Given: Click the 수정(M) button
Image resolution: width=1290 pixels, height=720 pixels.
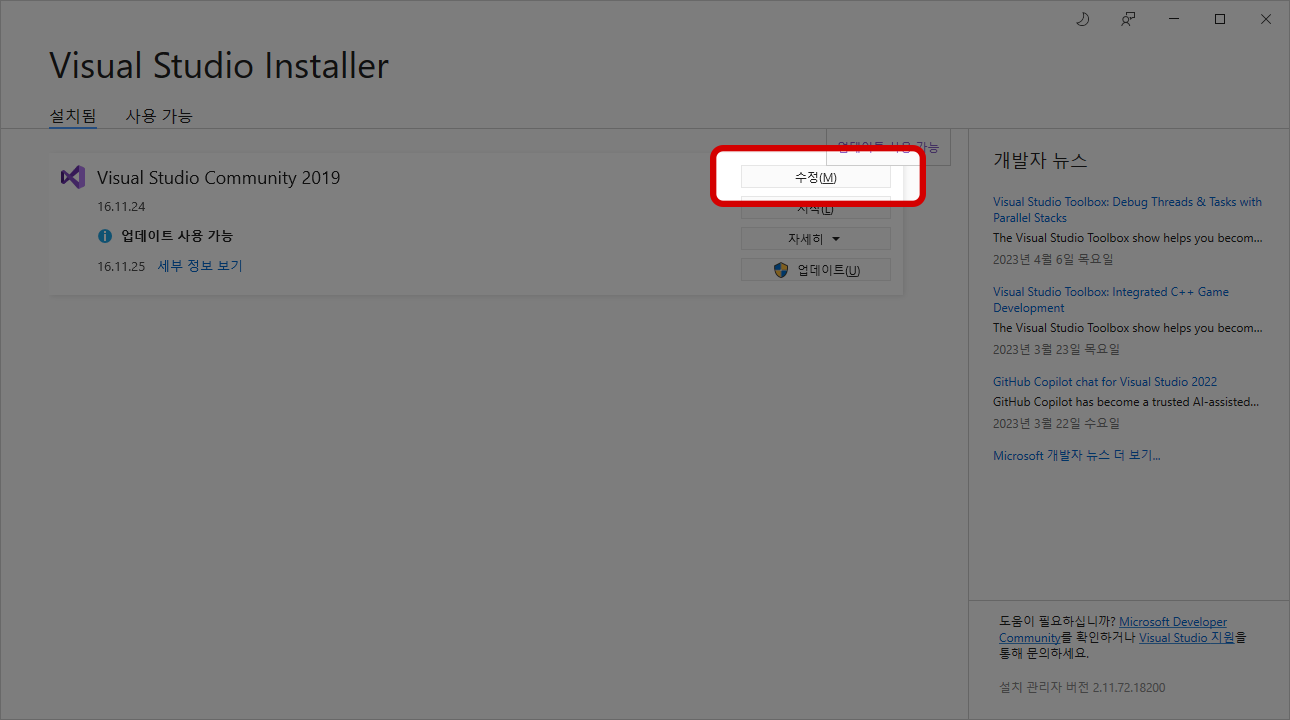Looking at the screenshot, I should point(815,177).
